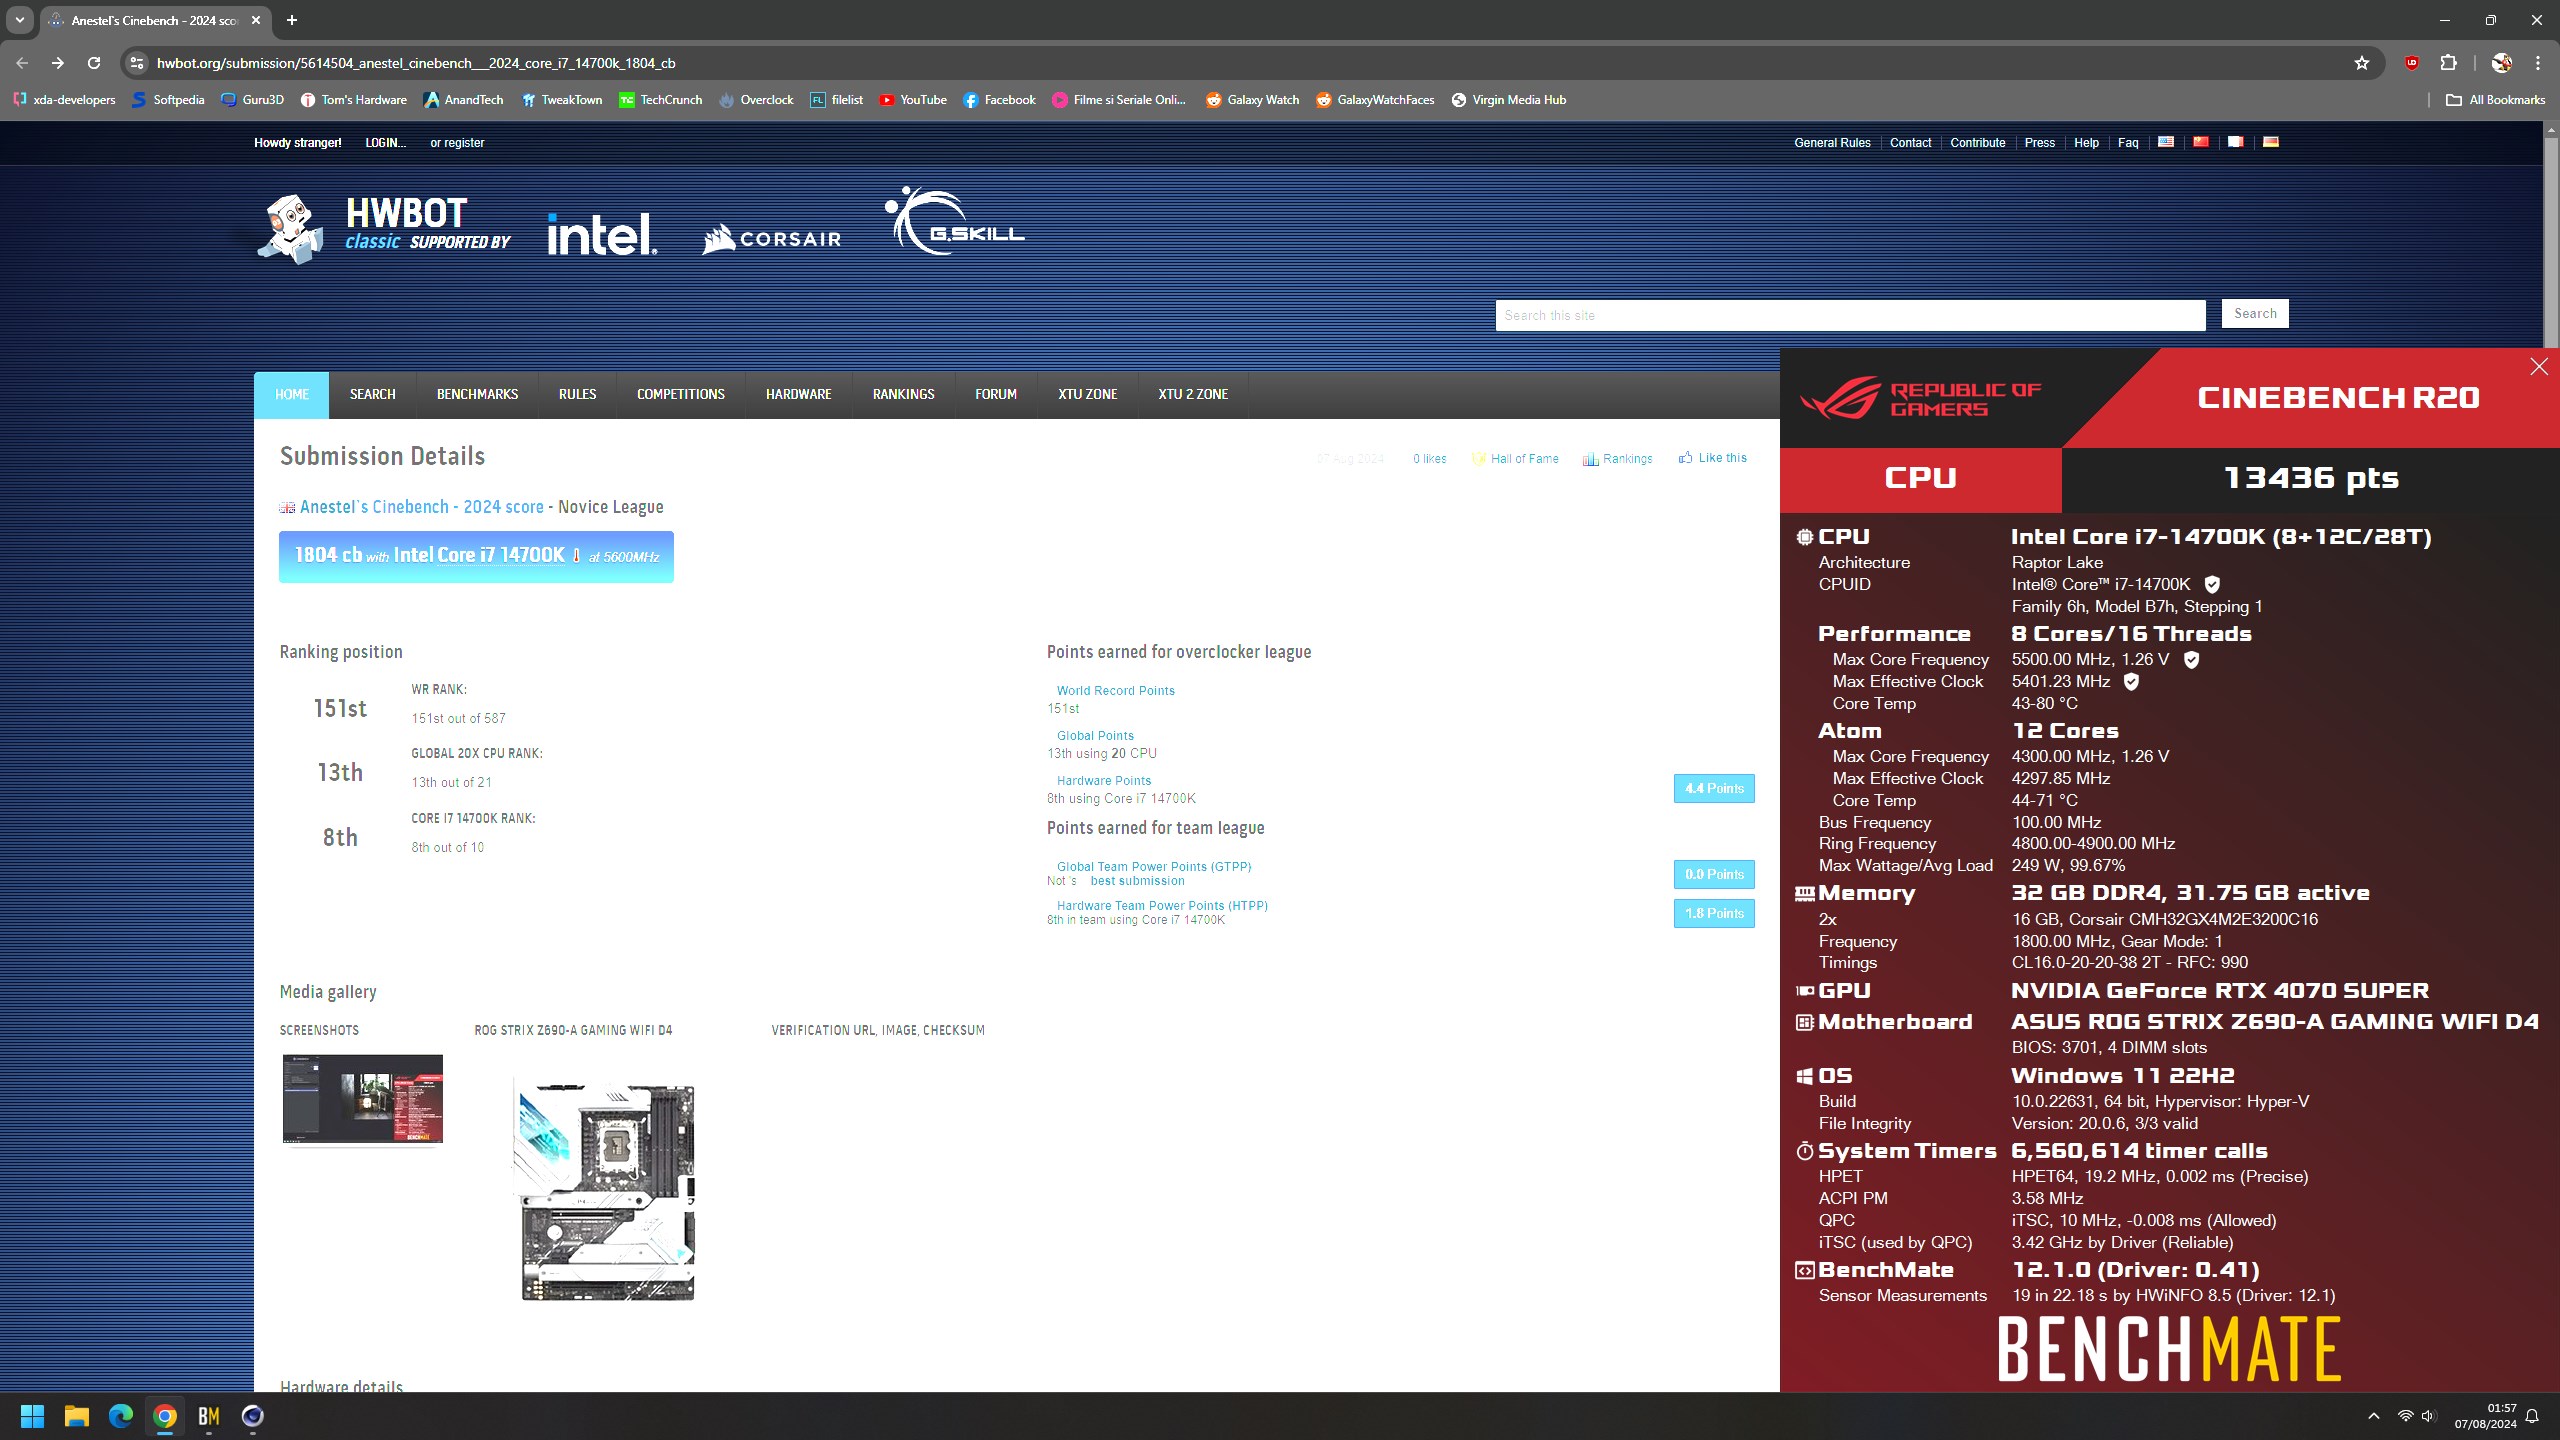Viewport: 2560px width, 1440px height.
Task: Click the or register link
Action: [457, 143]
